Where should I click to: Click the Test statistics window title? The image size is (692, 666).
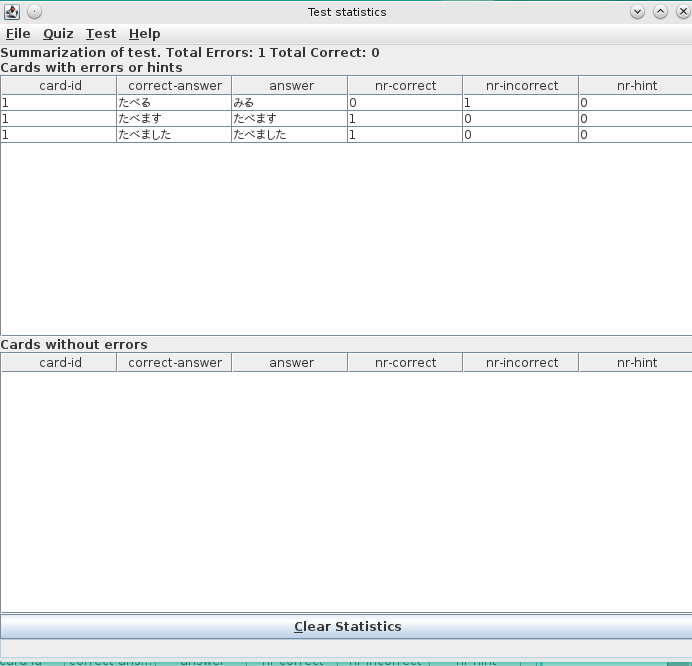[347, 12]
